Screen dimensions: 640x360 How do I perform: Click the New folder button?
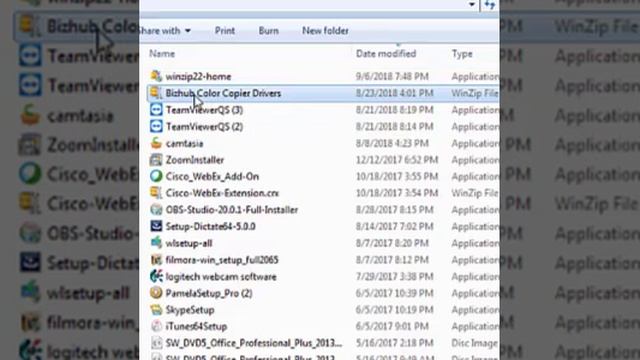pyautogui.click(x=325, y=31)
